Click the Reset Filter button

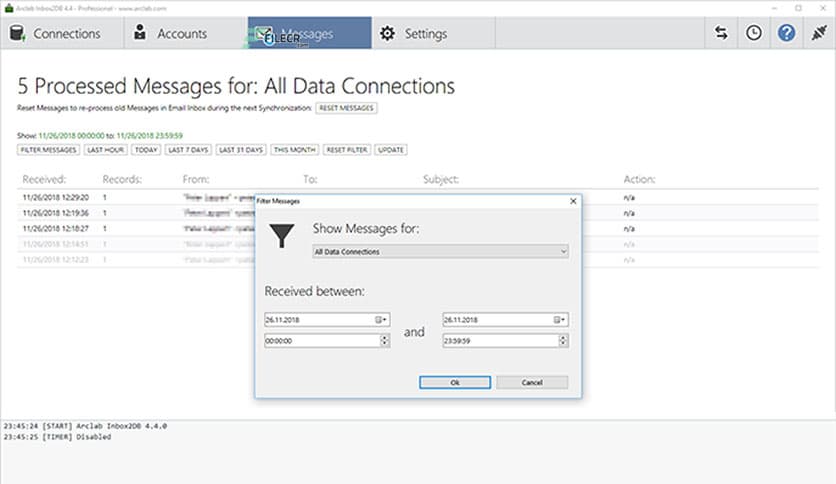347,150
